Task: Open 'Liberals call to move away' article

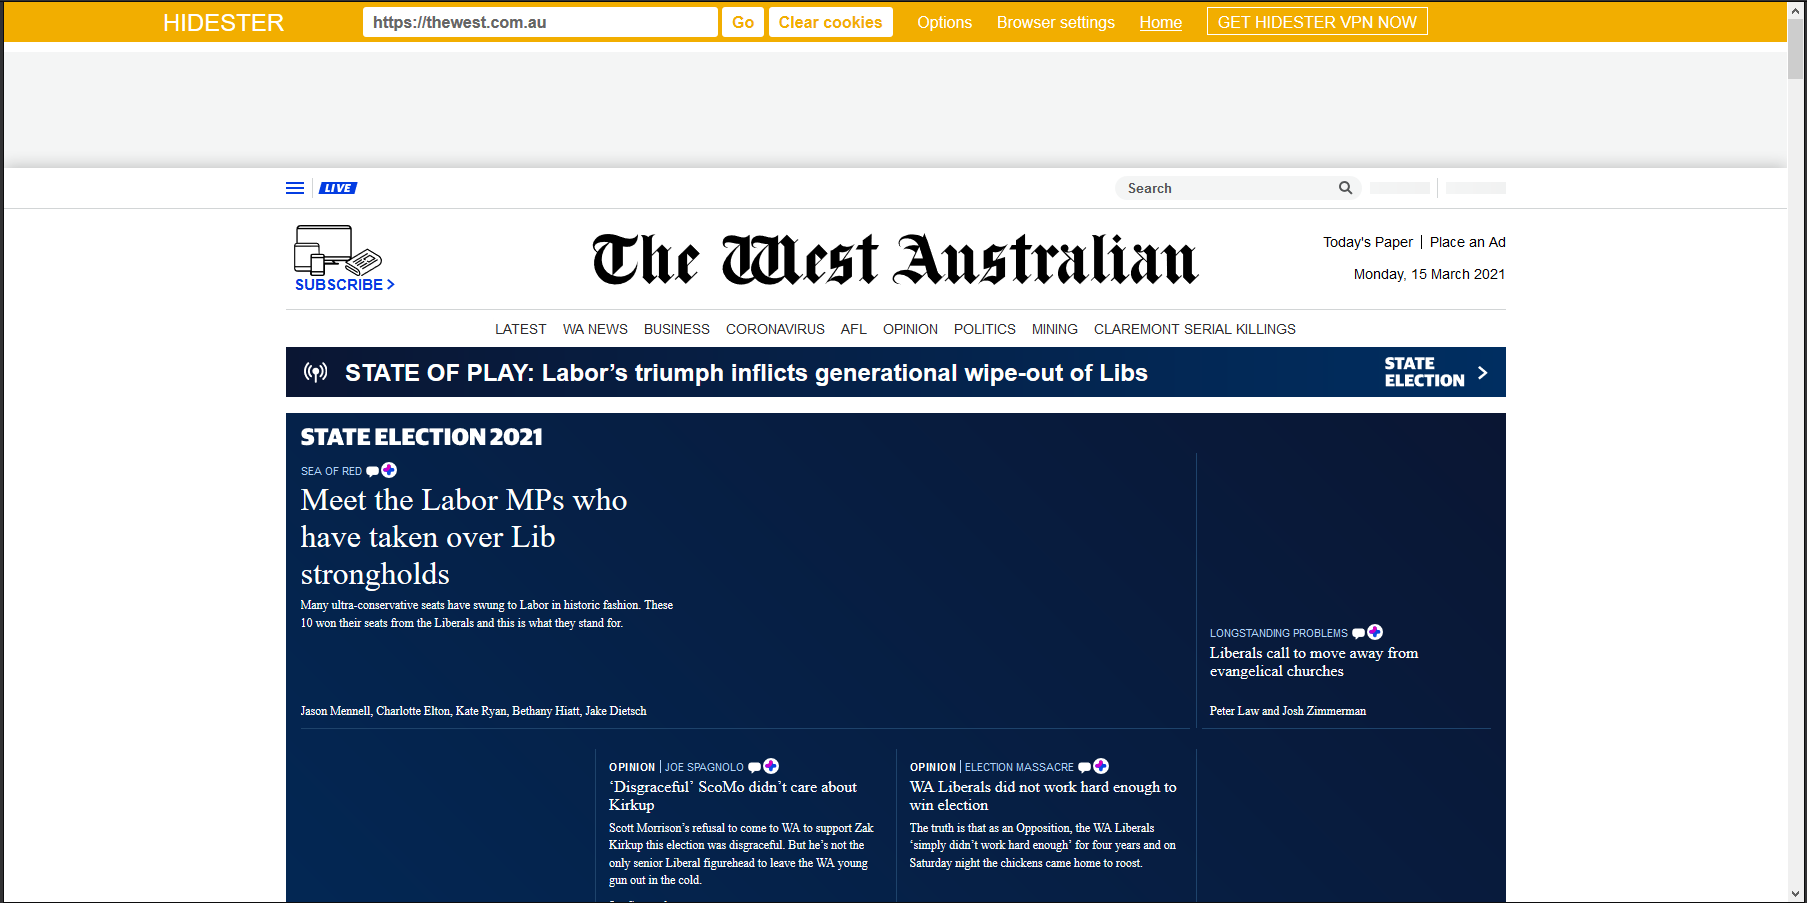Action: [x=1313, y=662]
